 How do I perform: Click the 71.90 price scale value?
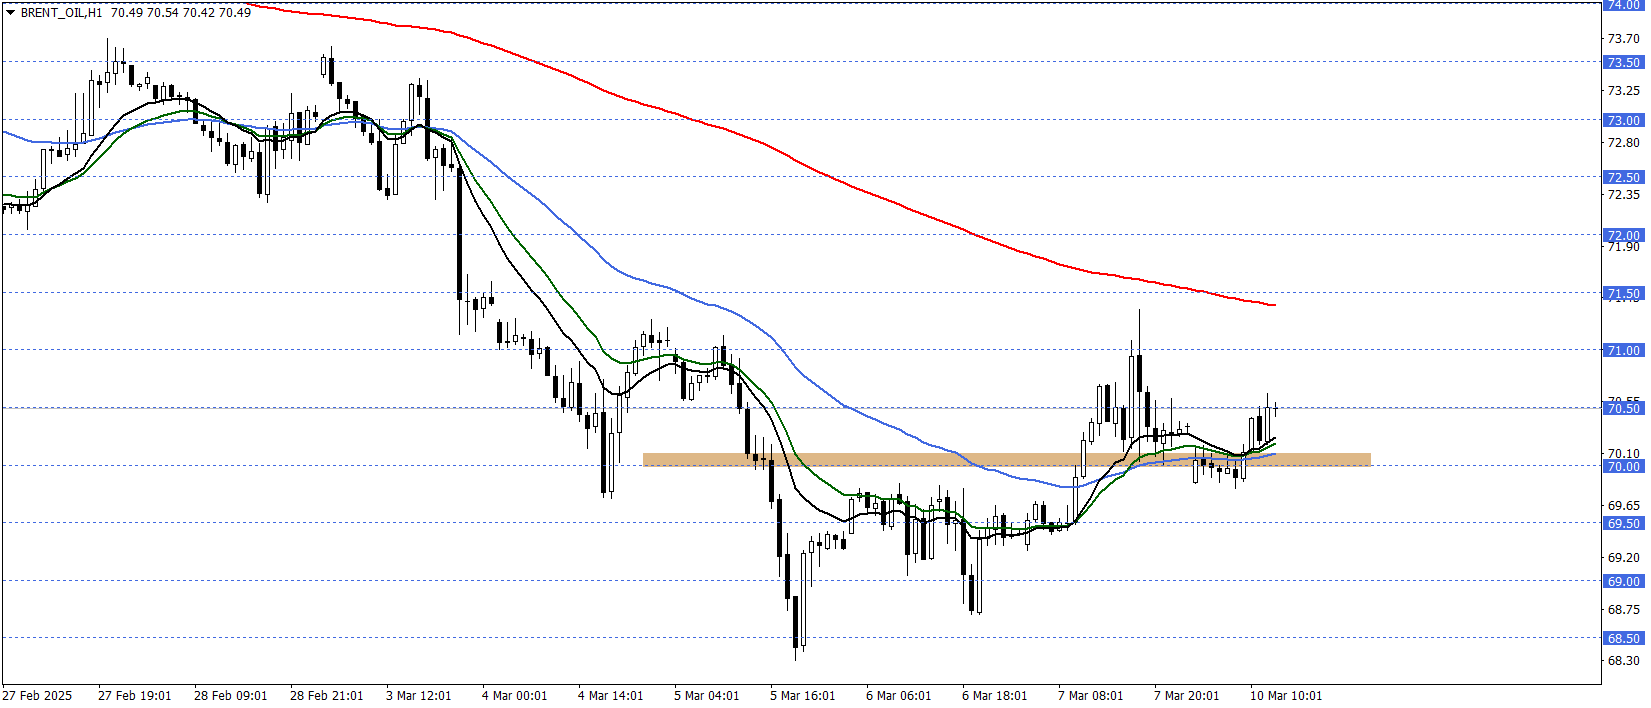coord(1623,246)
